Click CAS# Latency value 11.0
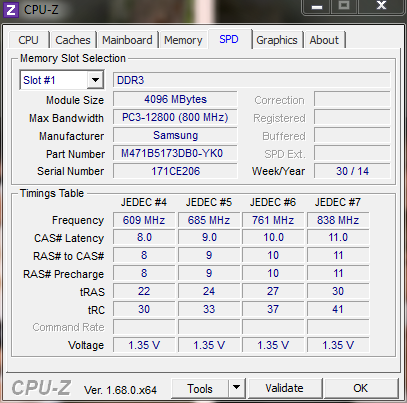This screenshot has height=403, width=407. 338,238
